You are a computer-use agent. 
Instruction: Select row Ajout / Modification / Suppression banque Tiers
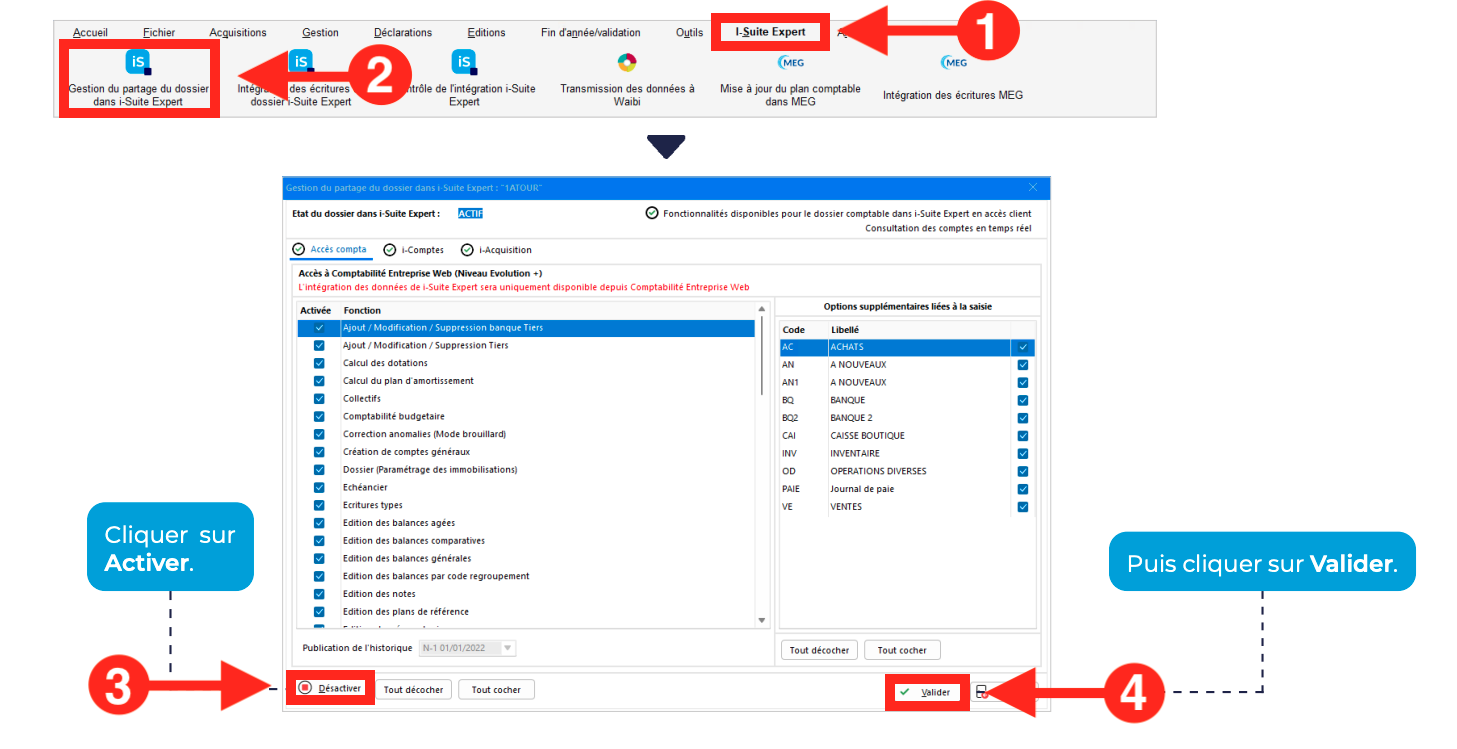pyautogui.click(x=527, y=328)
